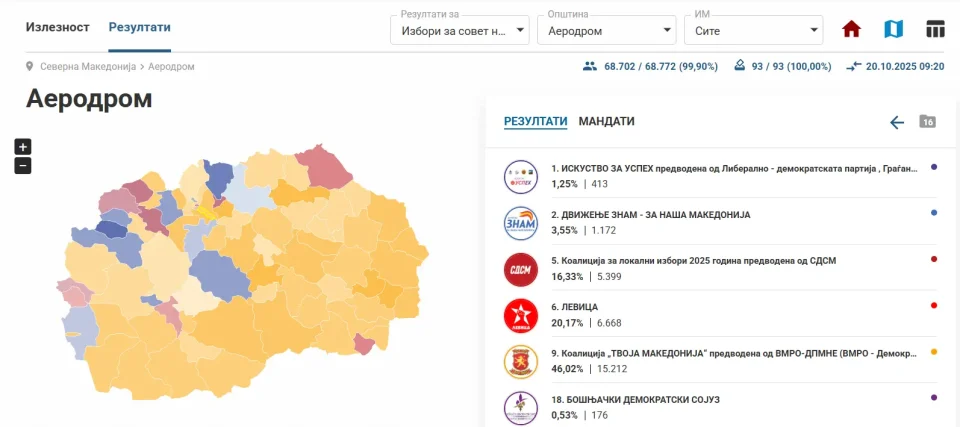Click the ZNAM movement logo
Image resolution: width=960 pixels, height=427 pixels.
(x=521, y=222)
